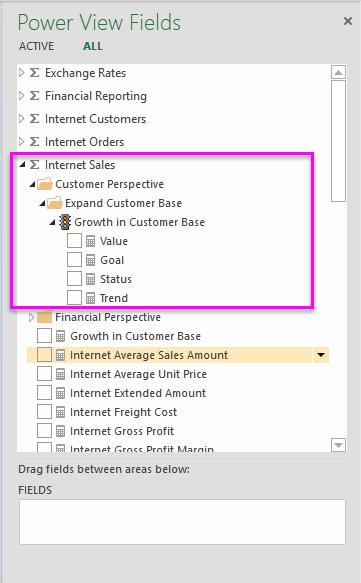Click the sigma icon beside Internet Sales
Image resolution: width=361 pixels, height=583 pixels.
34,164
